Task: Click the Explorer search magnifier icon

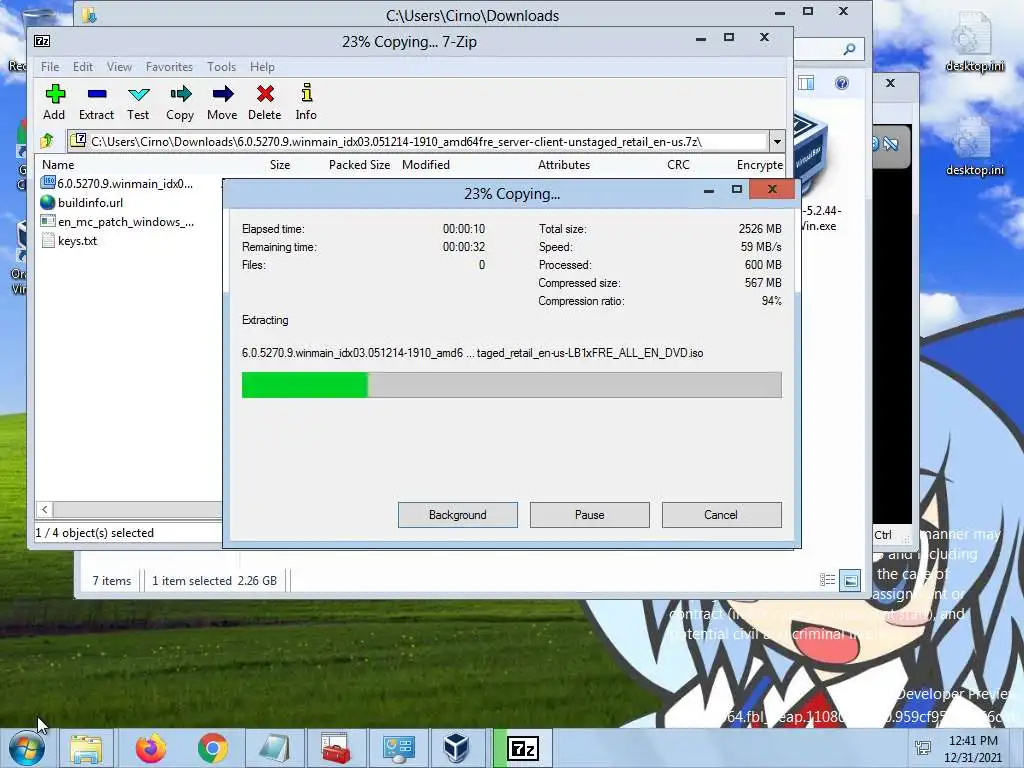Action: coord(850,49)
